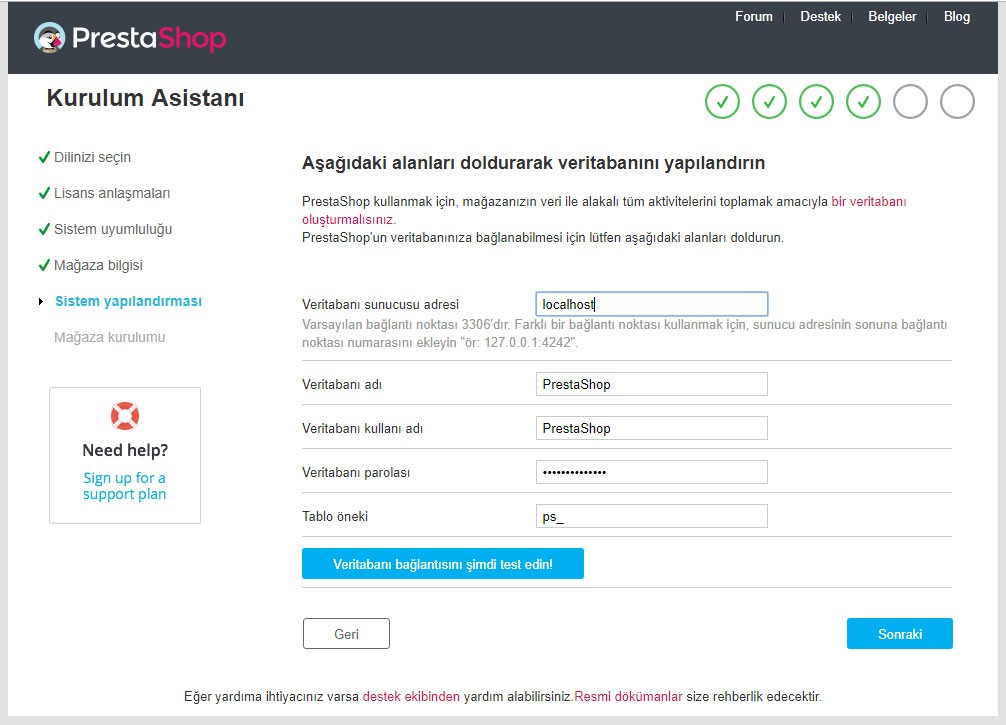
Task: Go to Dilinizi seçin step
Action: coord(92,157)
